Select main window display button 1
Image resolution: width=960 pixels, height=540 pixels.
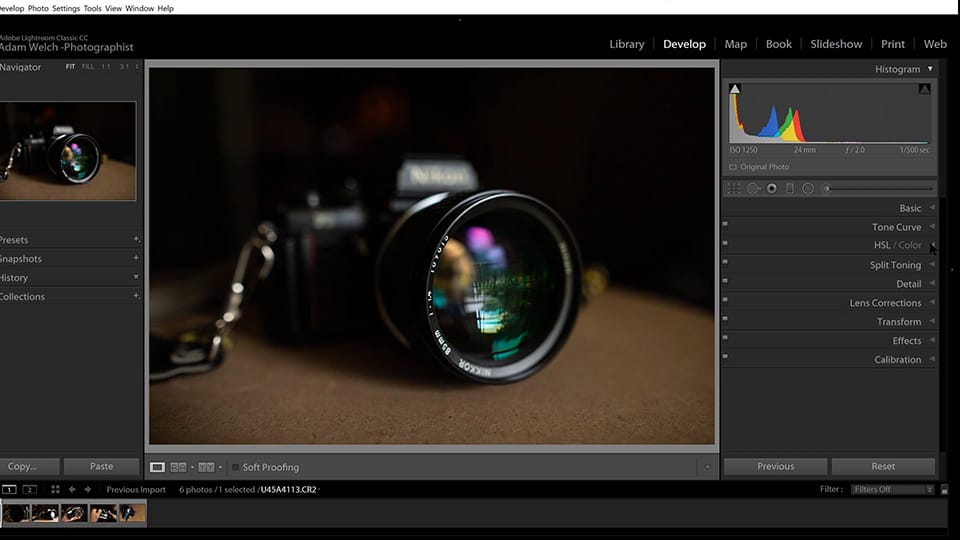pyautogui.click(x=9, y=489)
